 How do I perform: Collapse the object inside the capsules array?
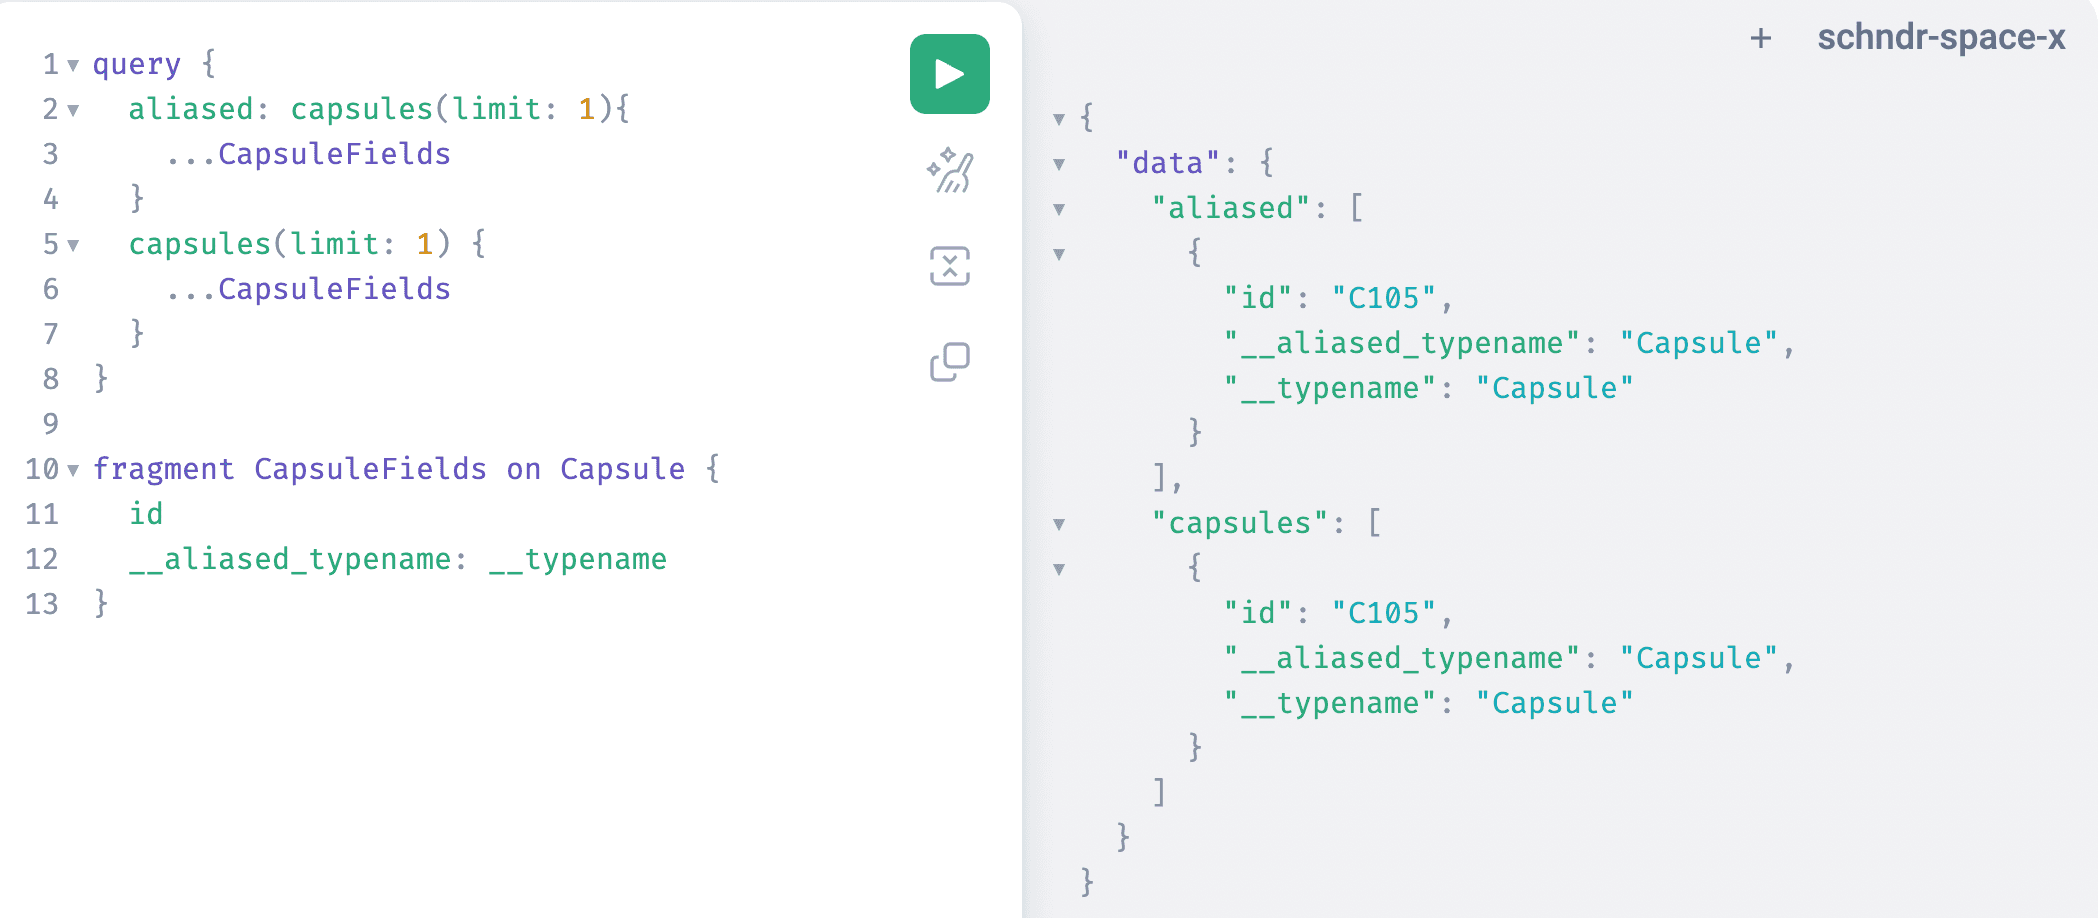click(x=1059, y=569)
